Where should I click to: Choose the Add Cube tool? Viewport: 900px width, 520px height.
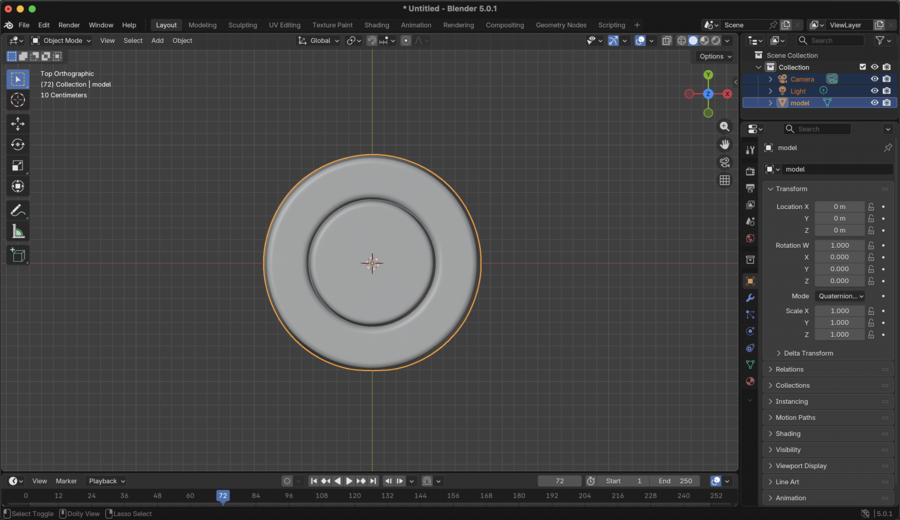18,256
